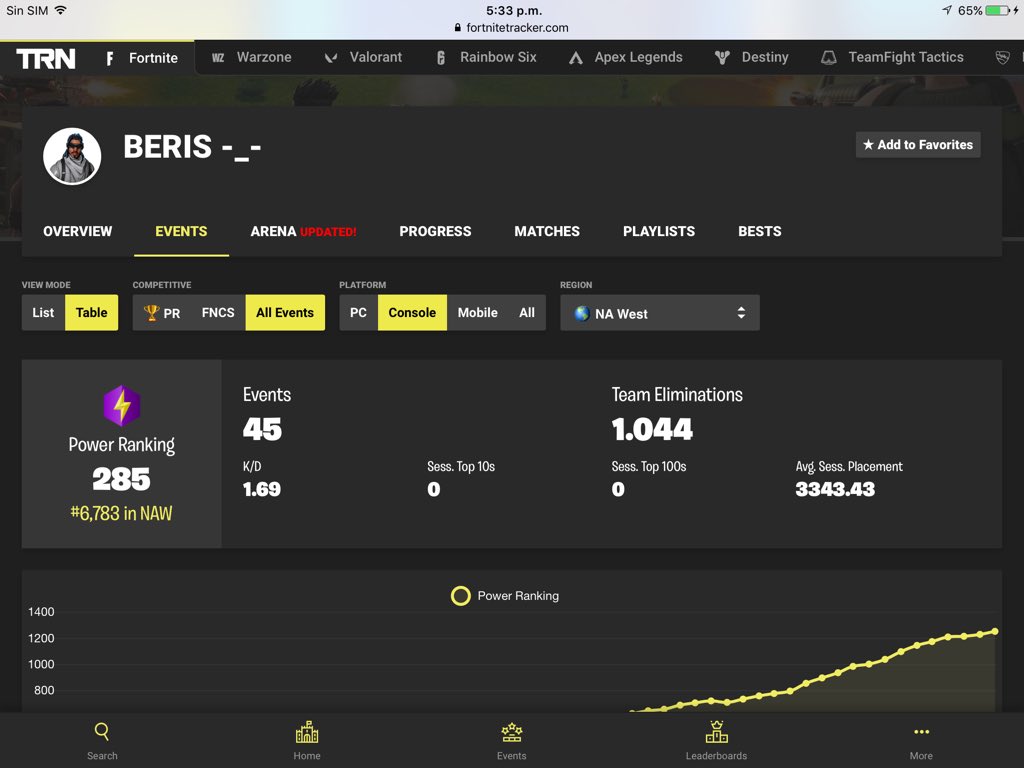
Task: Choose PC platform
Action: tap(358, 313)
